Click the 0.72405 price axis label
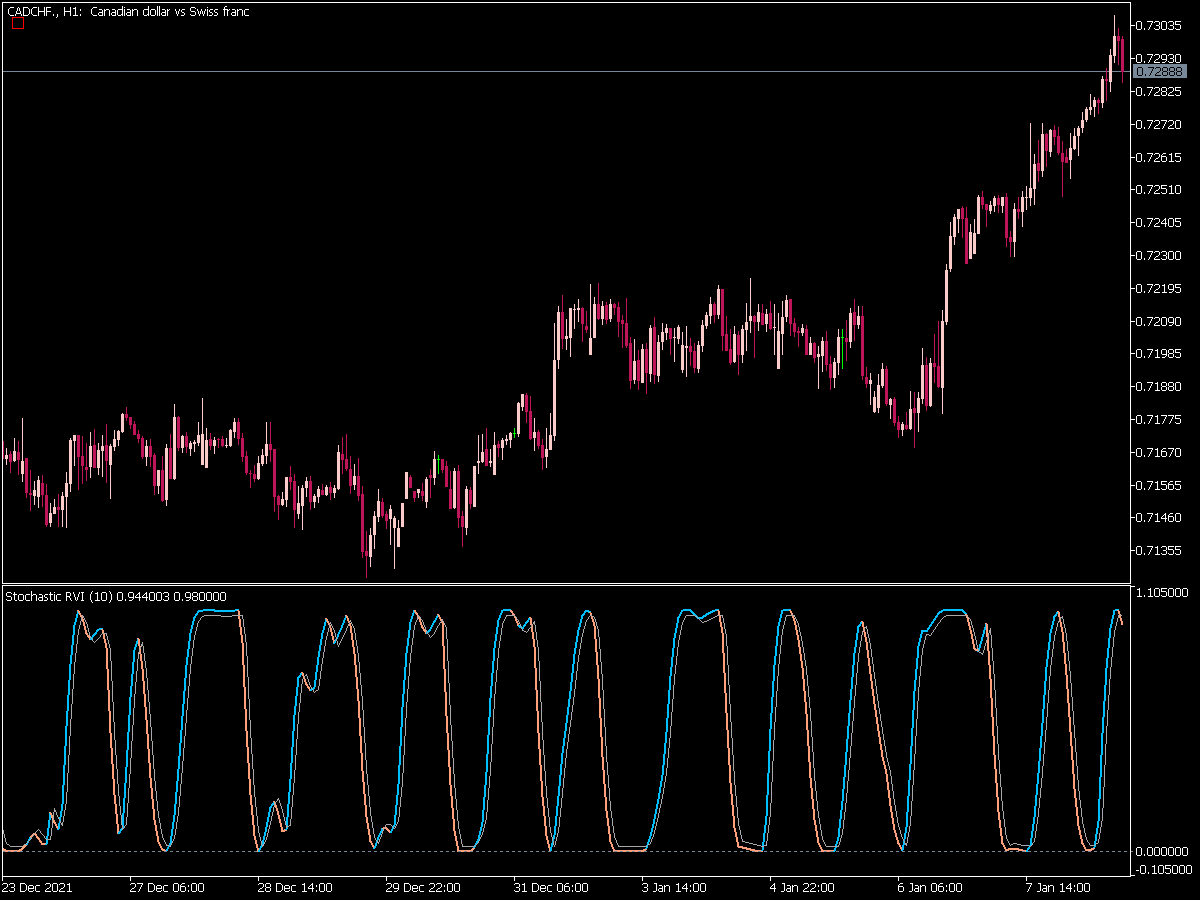This screenshot has width=1200, height=900. point(1161,223)
